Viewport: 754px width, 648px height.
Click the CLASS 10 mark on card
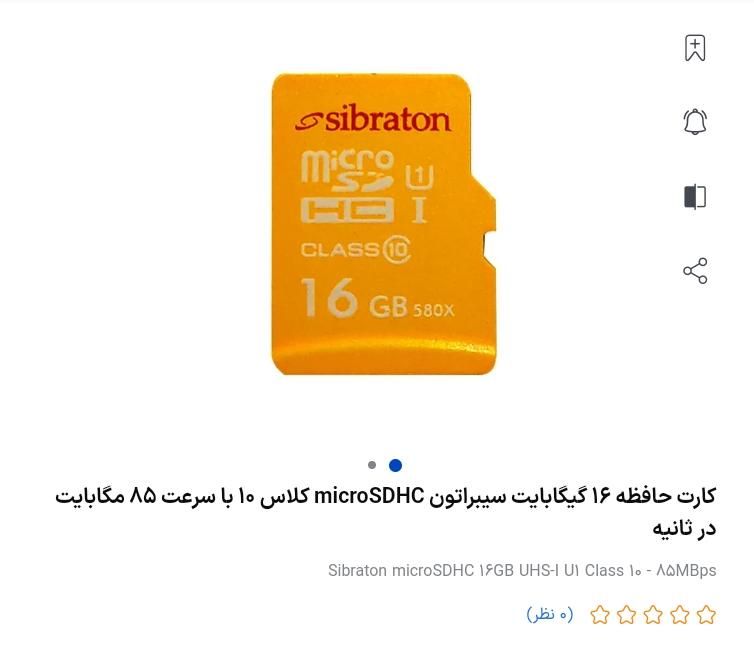click(x=355, y=249)
